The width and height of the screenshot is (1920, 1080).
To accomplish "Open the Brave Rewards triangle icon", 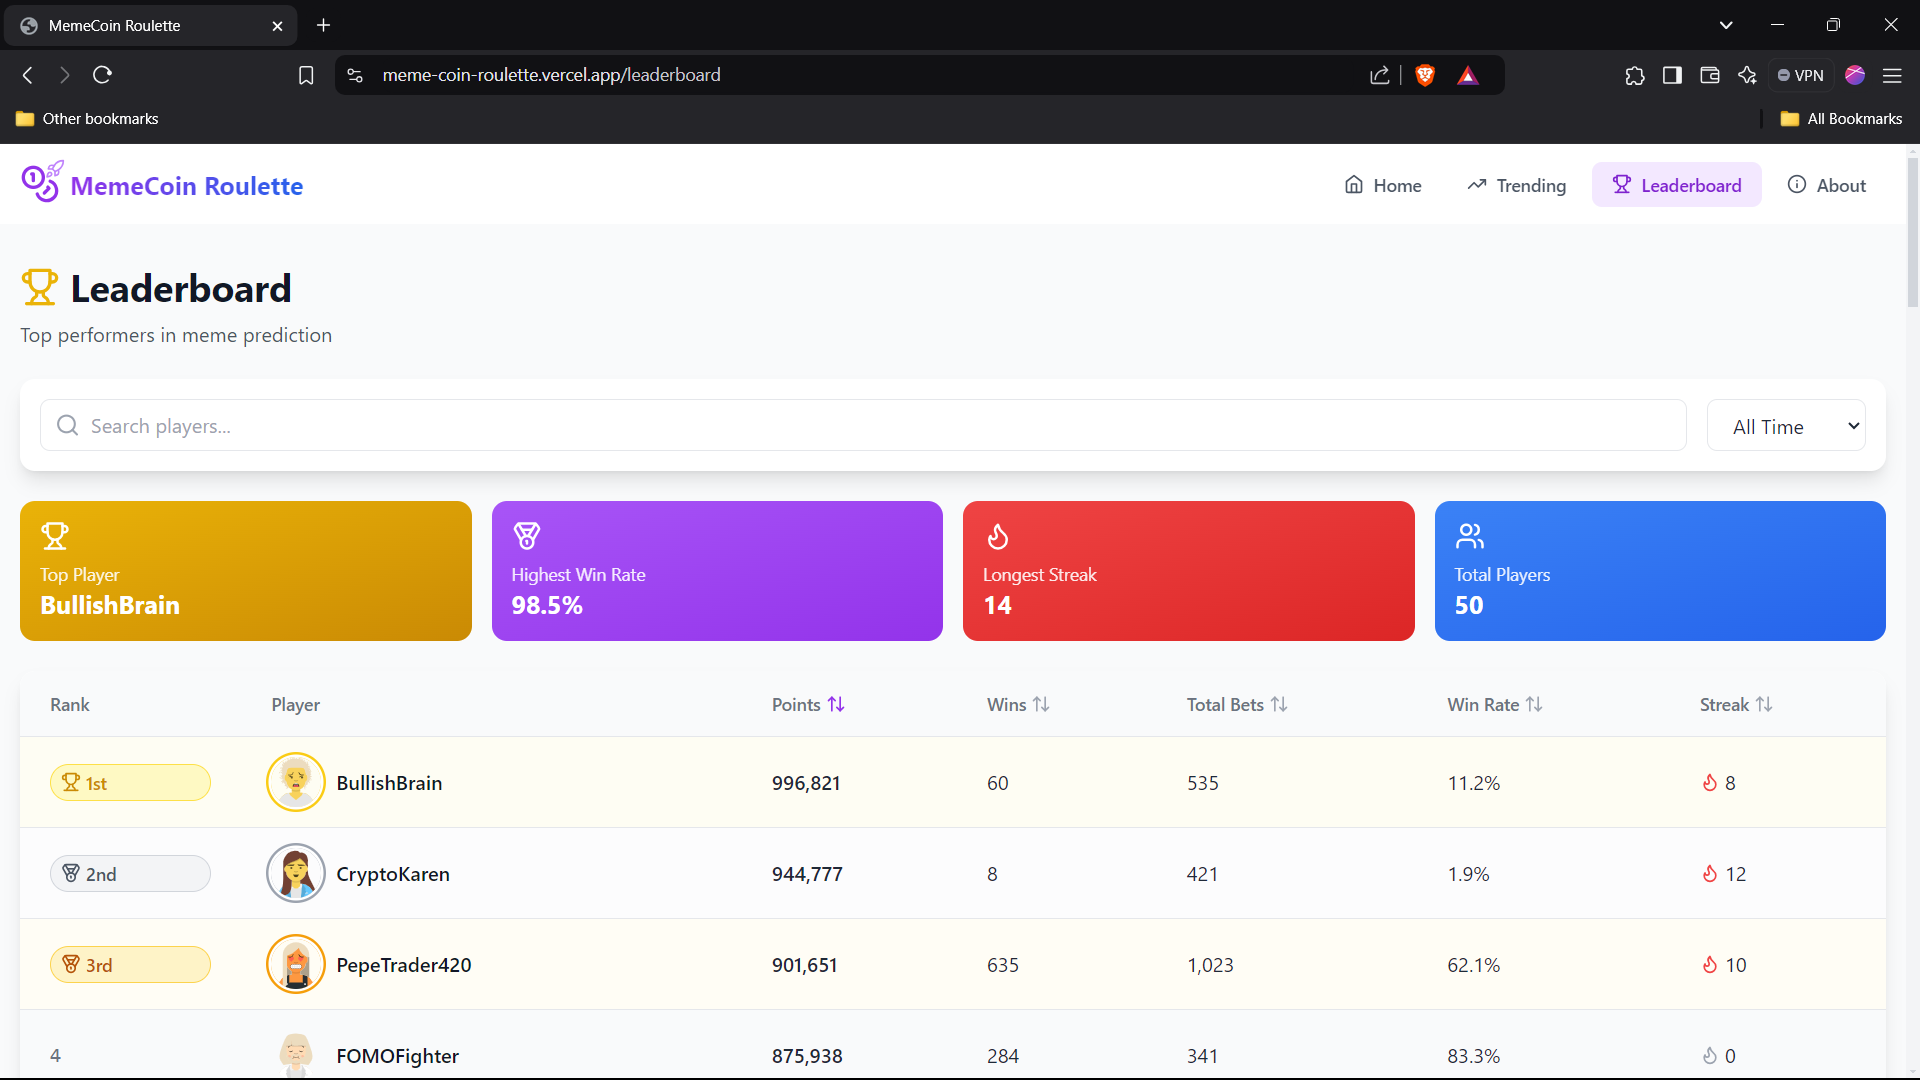I will click(1467, 75).
